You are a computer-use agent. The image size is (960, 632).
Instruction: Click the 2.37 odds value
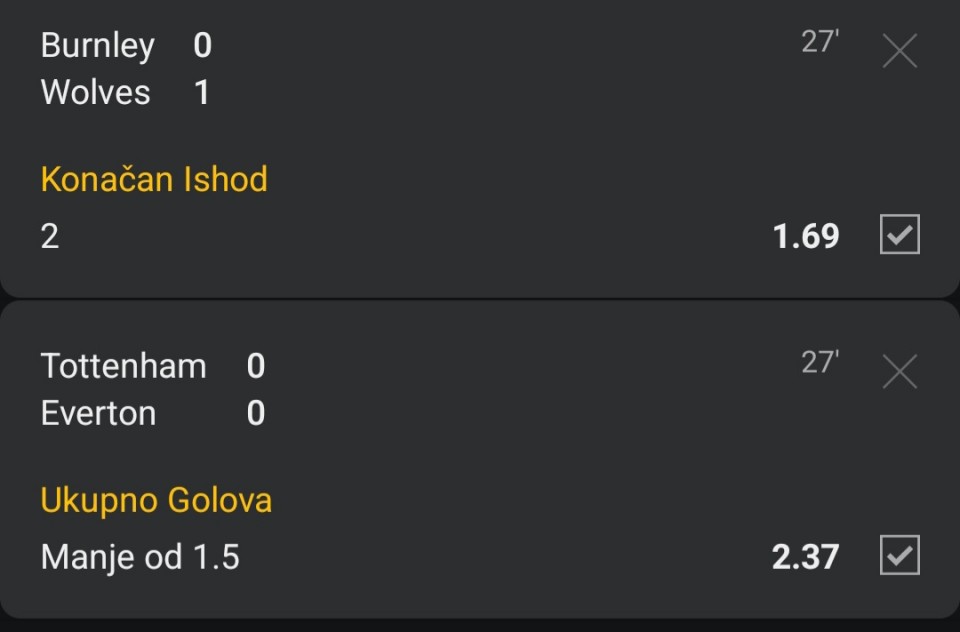click(805, 557)
